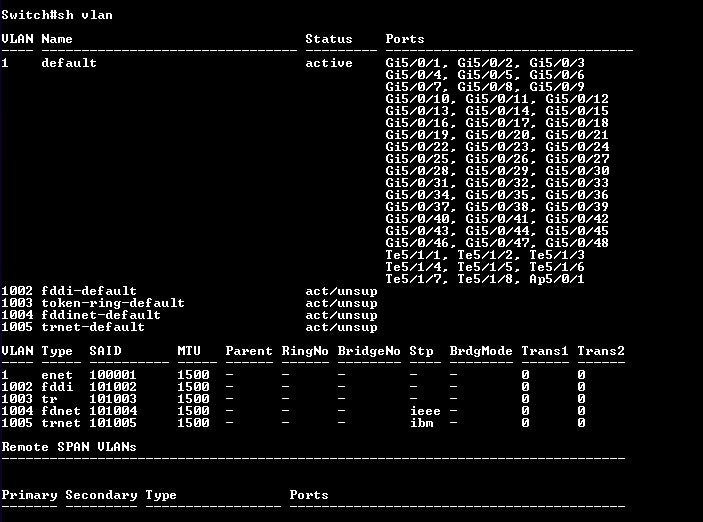Select Stp value 'ibm'
The width and height of the screenshot is (703, 522).
tap(421, 423)
